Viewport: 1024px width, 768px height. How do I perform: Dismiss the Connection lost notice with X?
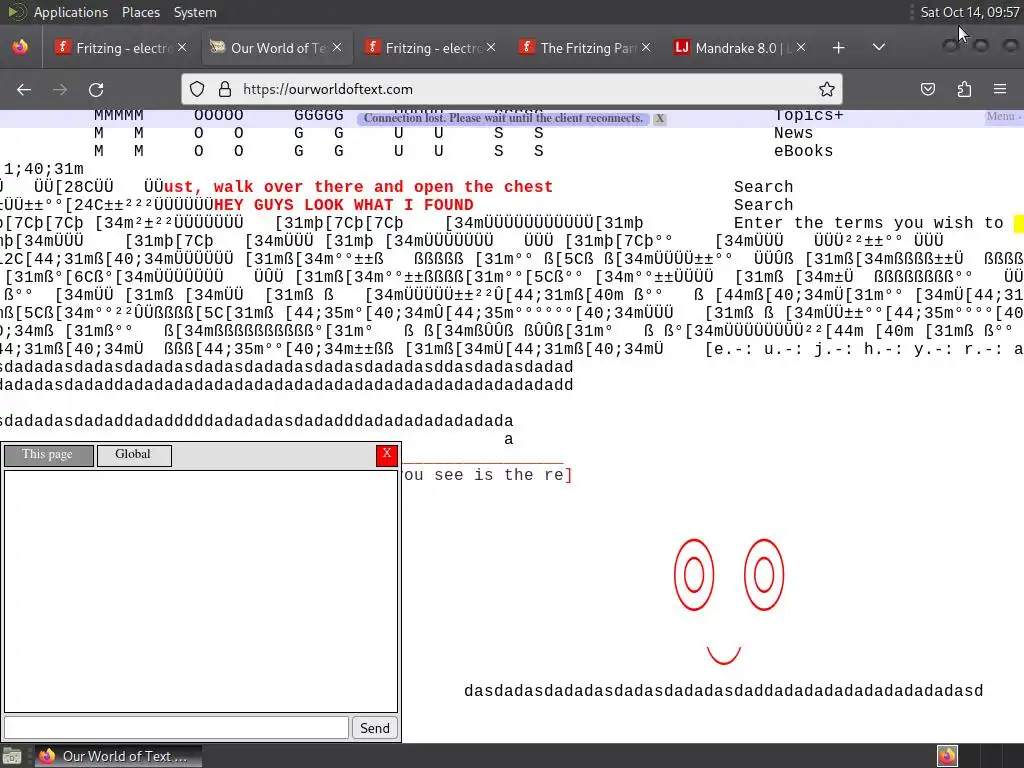coord(660,119)
